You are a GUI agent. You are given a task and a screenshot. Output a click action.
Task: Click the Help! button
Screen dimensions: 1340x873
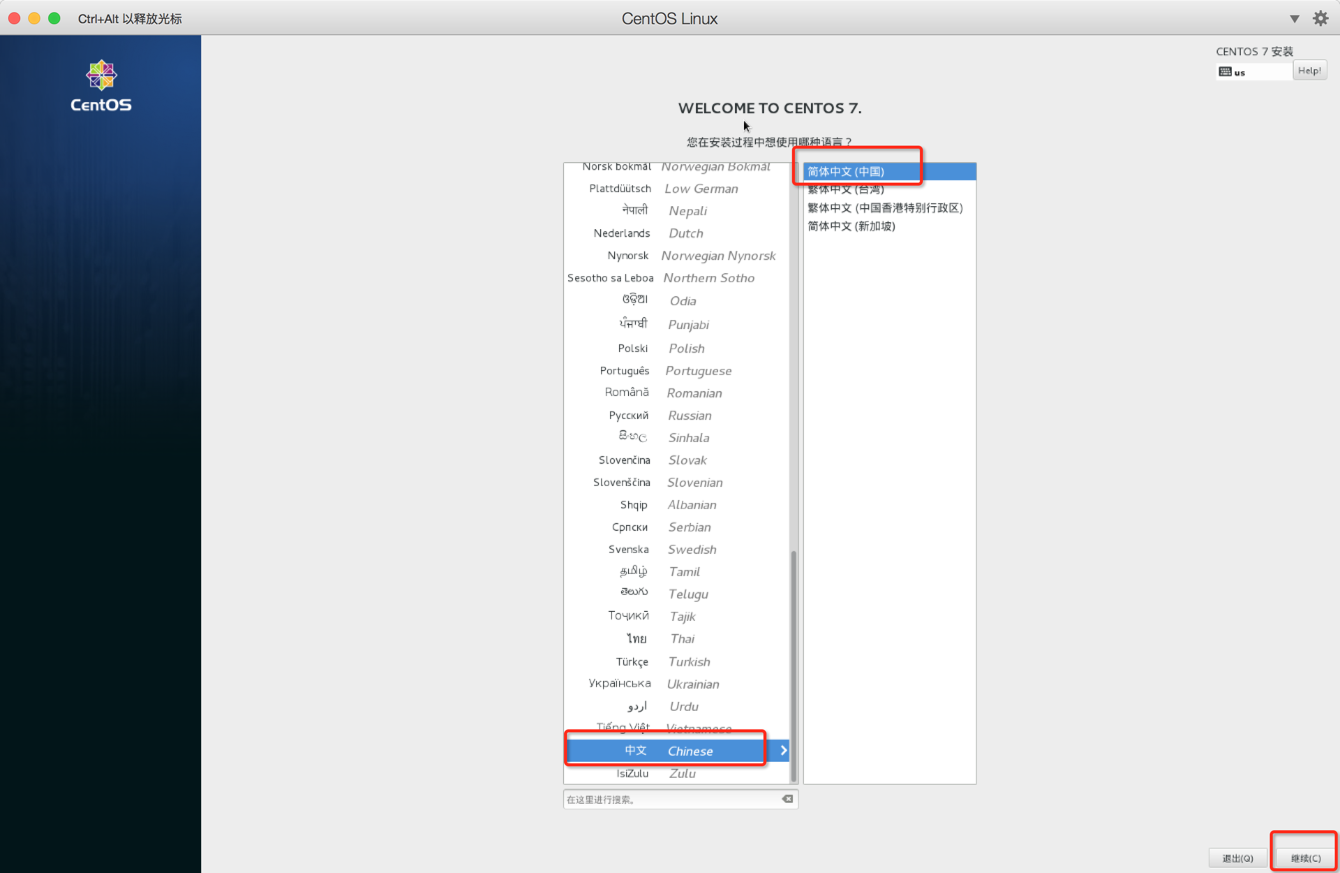(1310, 70)
